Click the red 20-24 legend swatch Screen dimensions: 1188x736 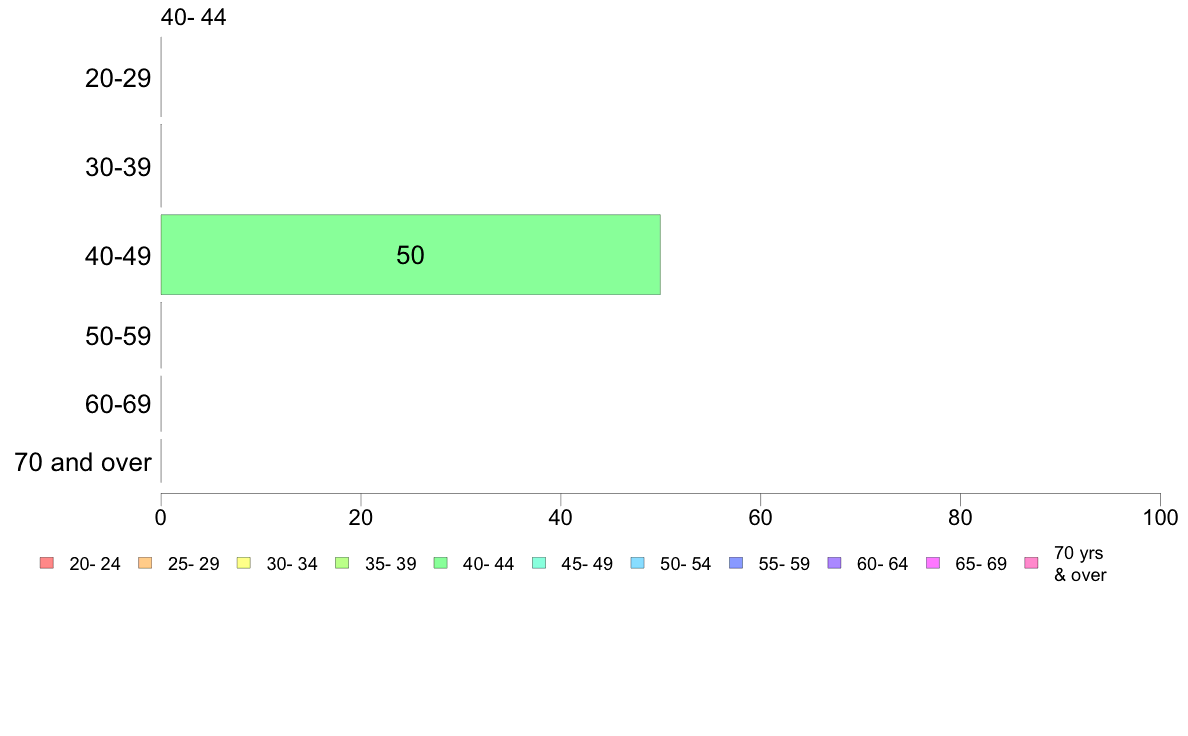tap(47, 562)
